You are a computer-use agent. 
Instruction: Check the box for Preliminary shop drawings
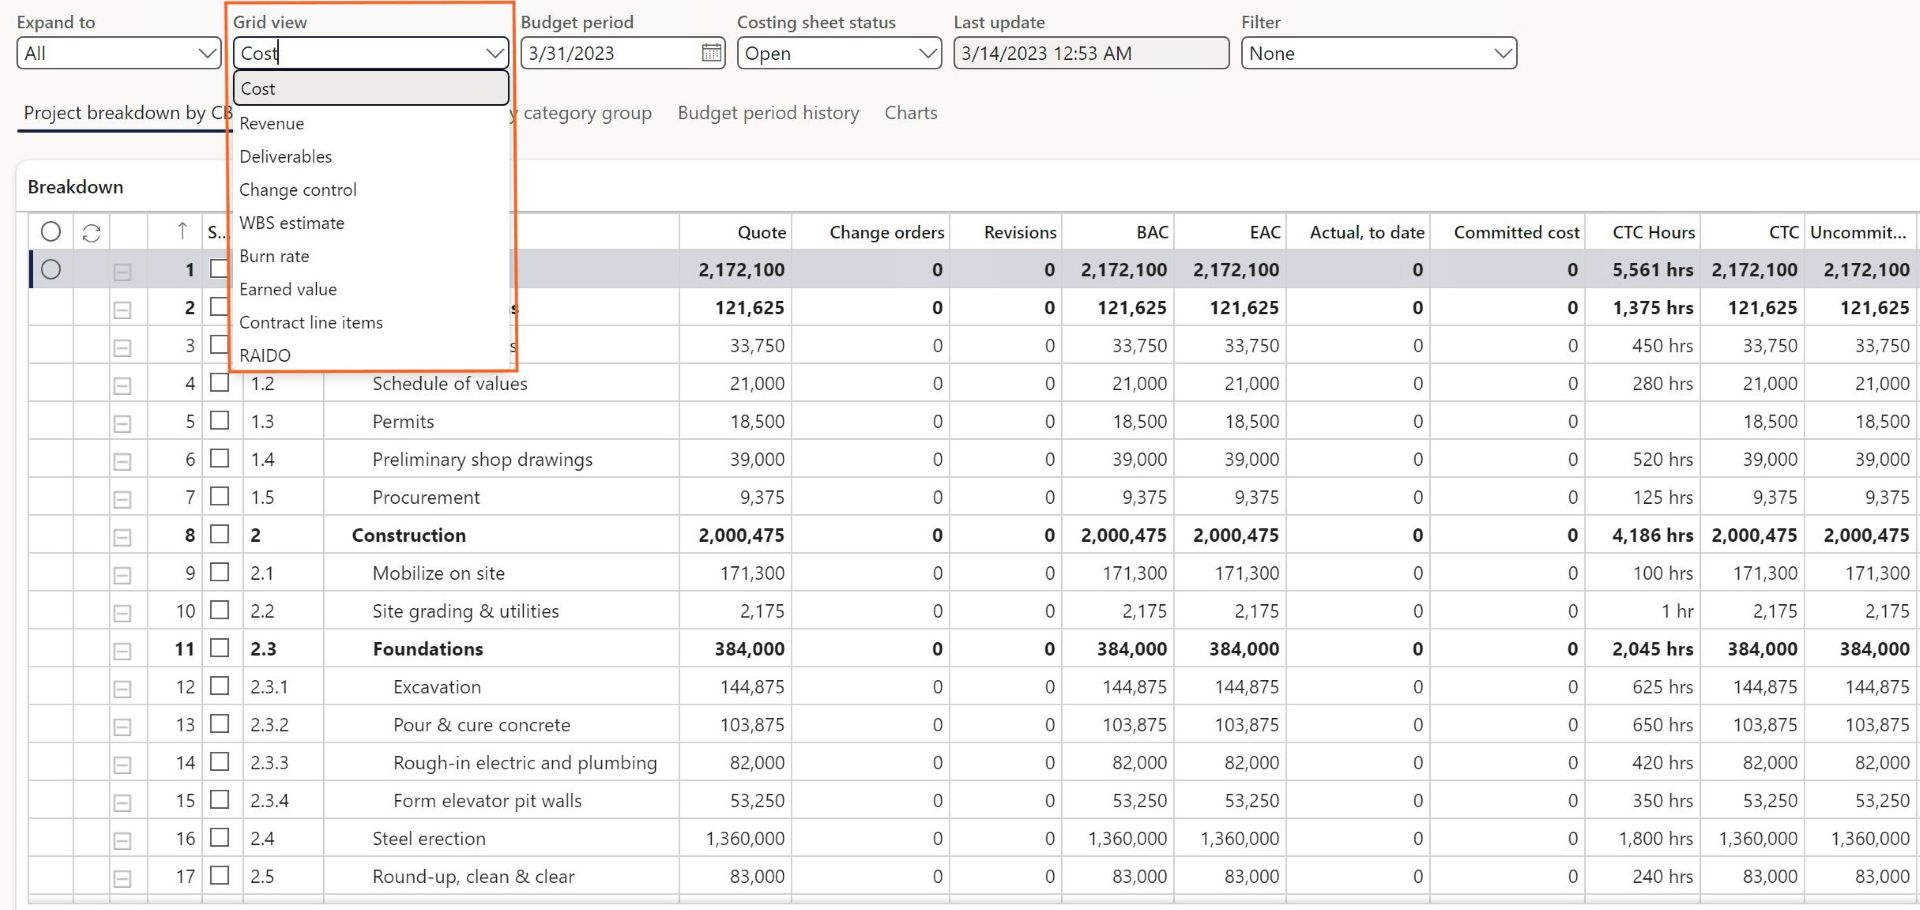(220, 458)
